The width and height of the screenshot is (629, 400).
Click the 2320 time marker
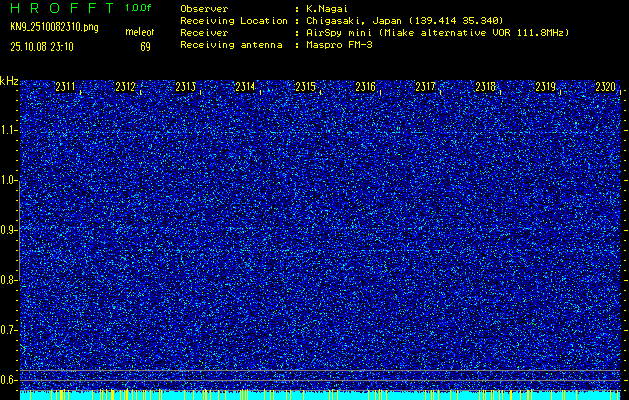pyautogui.click(x=604, y=88)
